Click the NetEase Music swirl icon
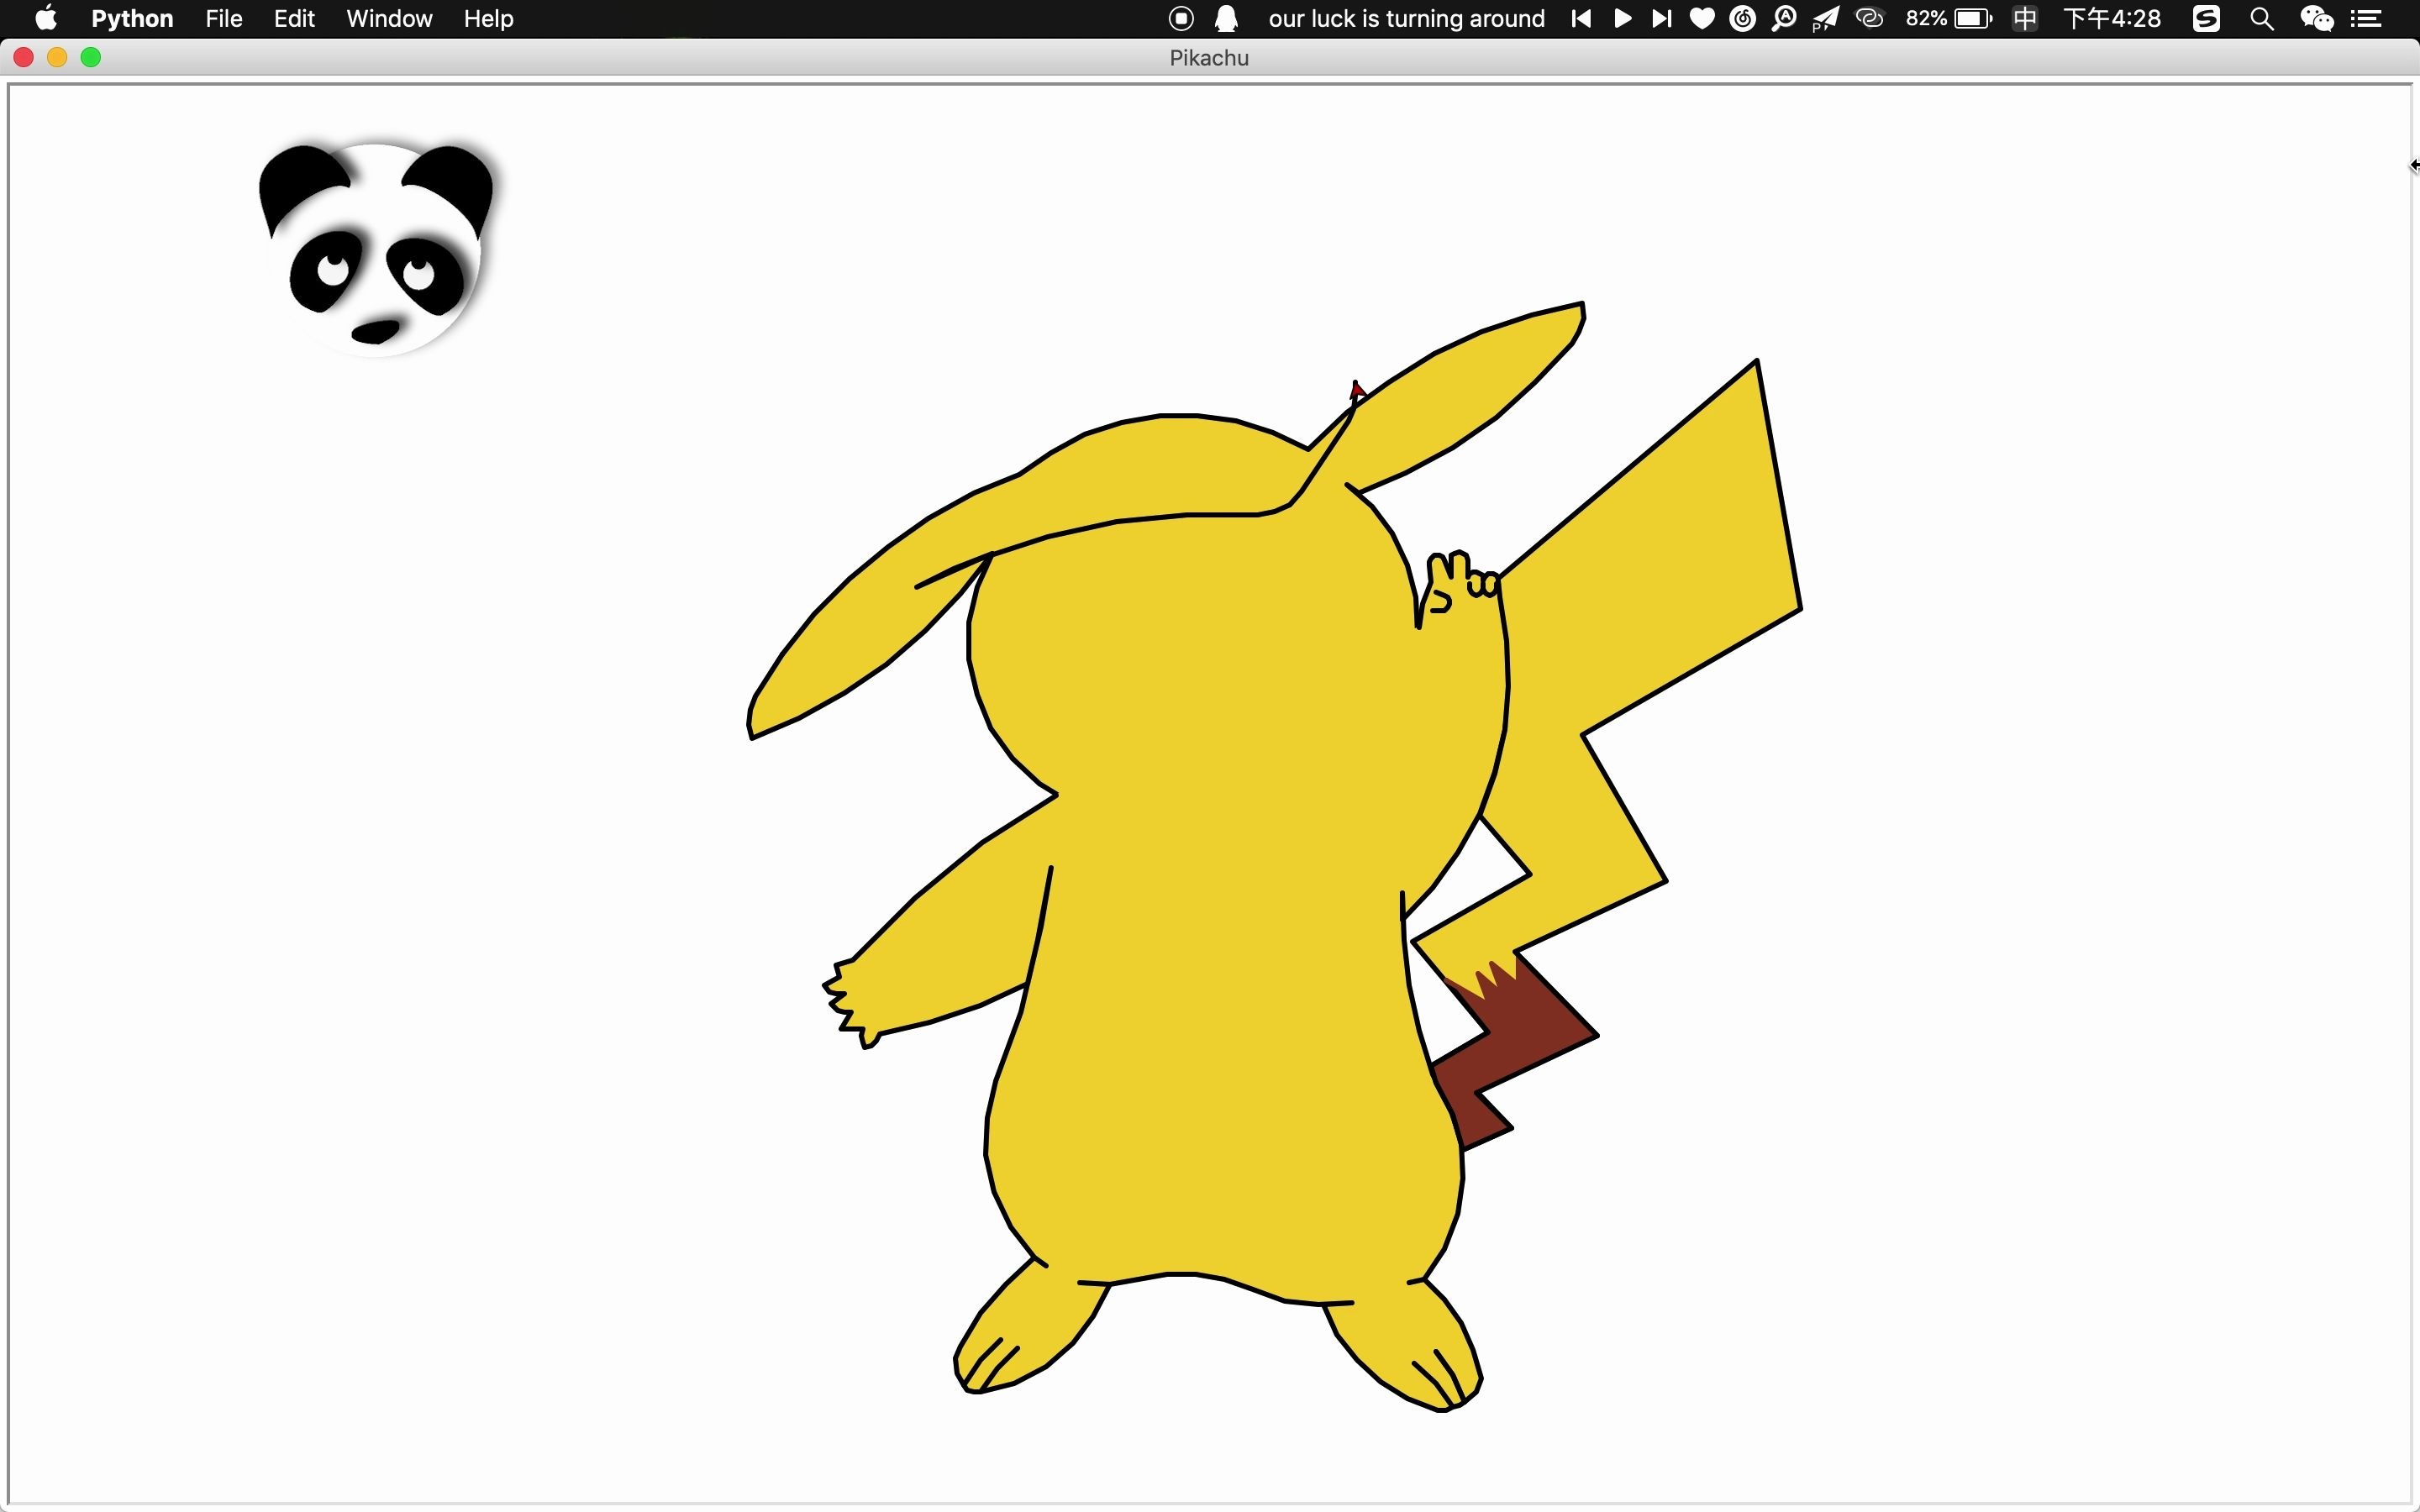This screenshot has height=1512, width=2420. [x=1742, y=18]
